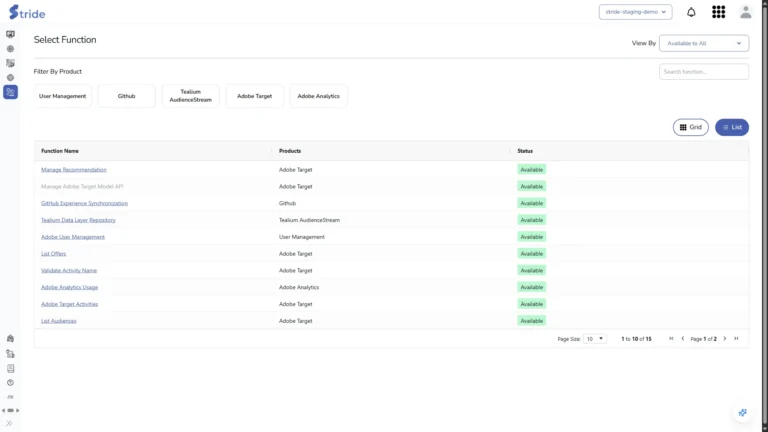
Task: Open Adobe Target Activities function
Action: pos(70,304)
